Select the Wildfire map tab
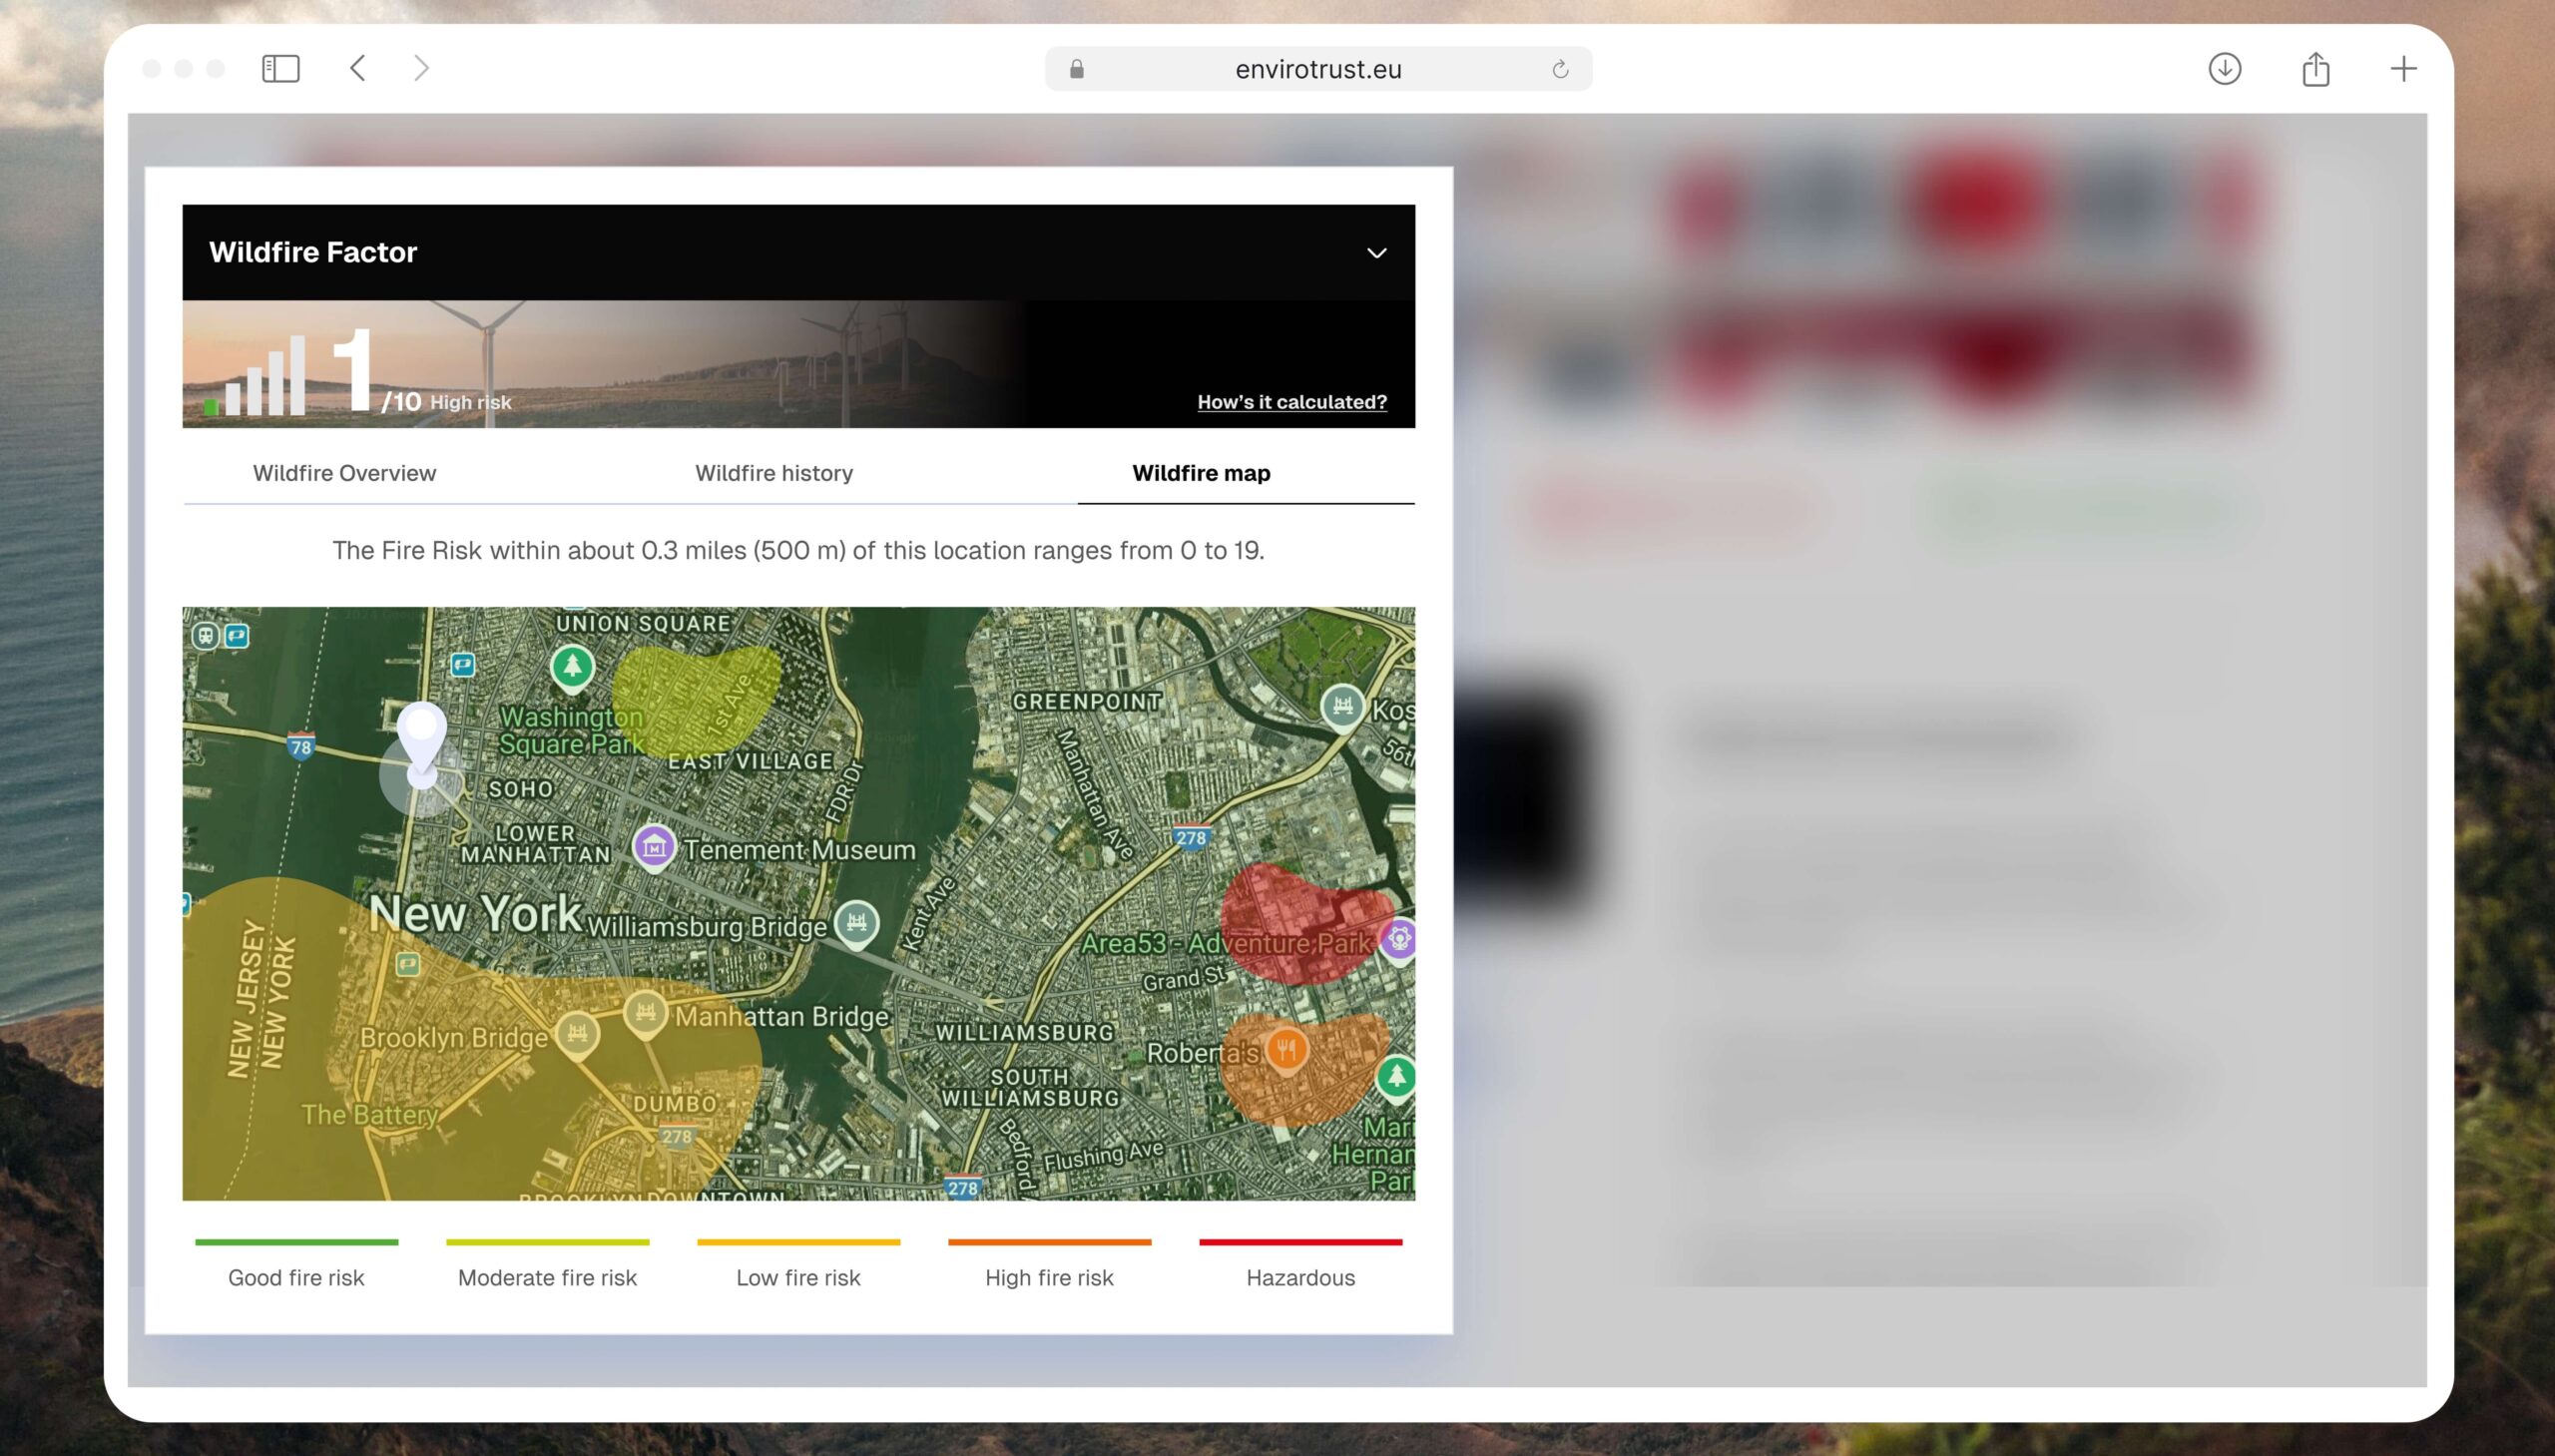2555x1456 pixels. 1200,473
